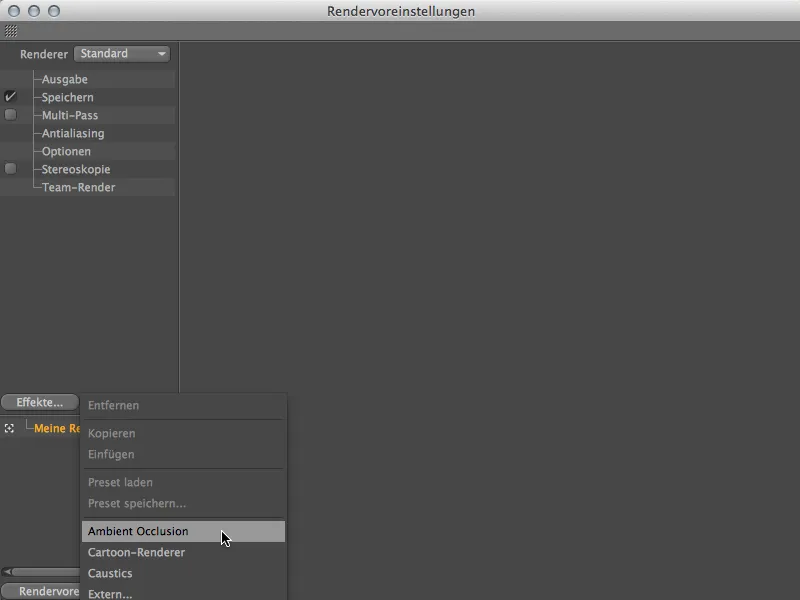Click the minimize window button

tap(34, 11)
